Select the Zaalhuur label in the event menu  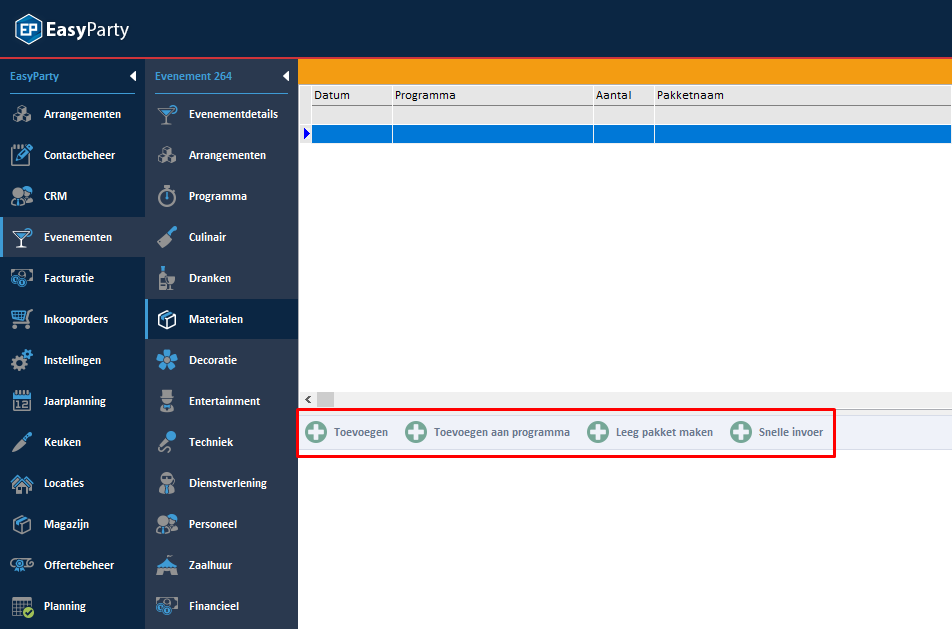[210, 565]
